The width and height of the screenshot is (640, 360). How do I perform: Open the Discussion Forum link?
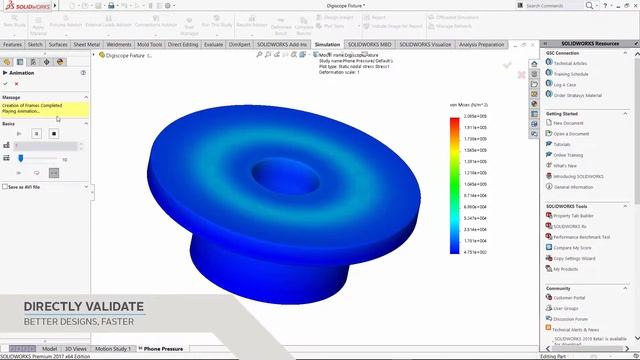click(571, 319)
